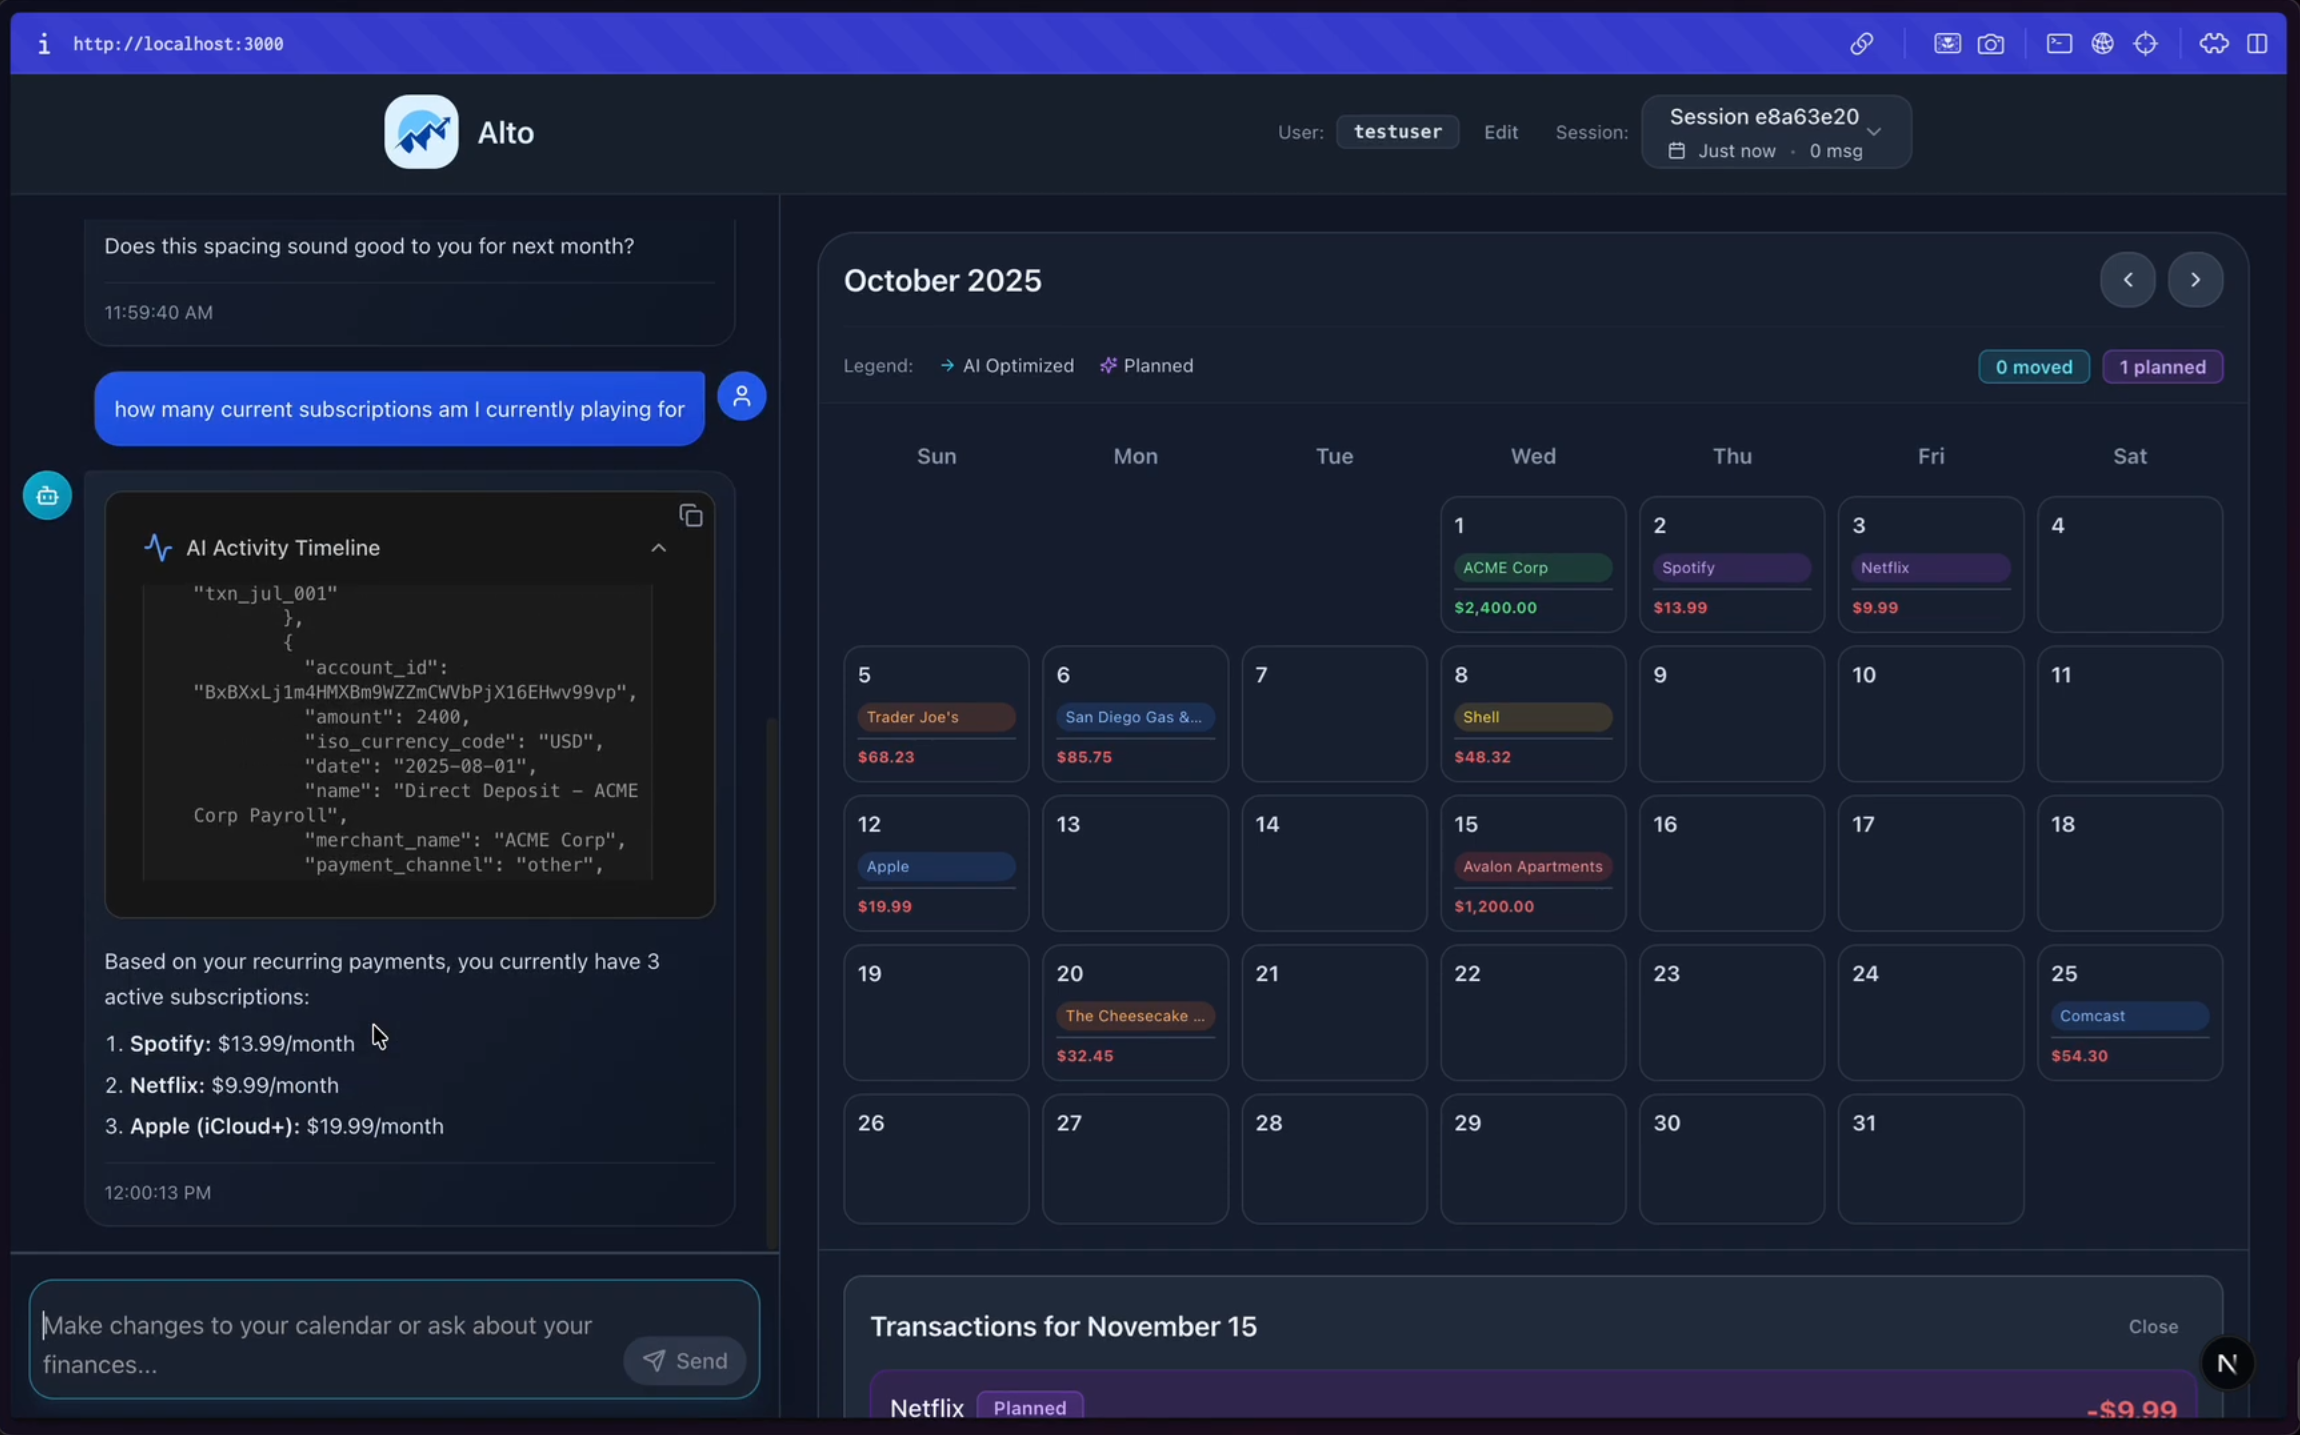This screenshot has width=2300, height=1435.
Task: Click the globe icon in top toolbar
Action: (2102, 44)
